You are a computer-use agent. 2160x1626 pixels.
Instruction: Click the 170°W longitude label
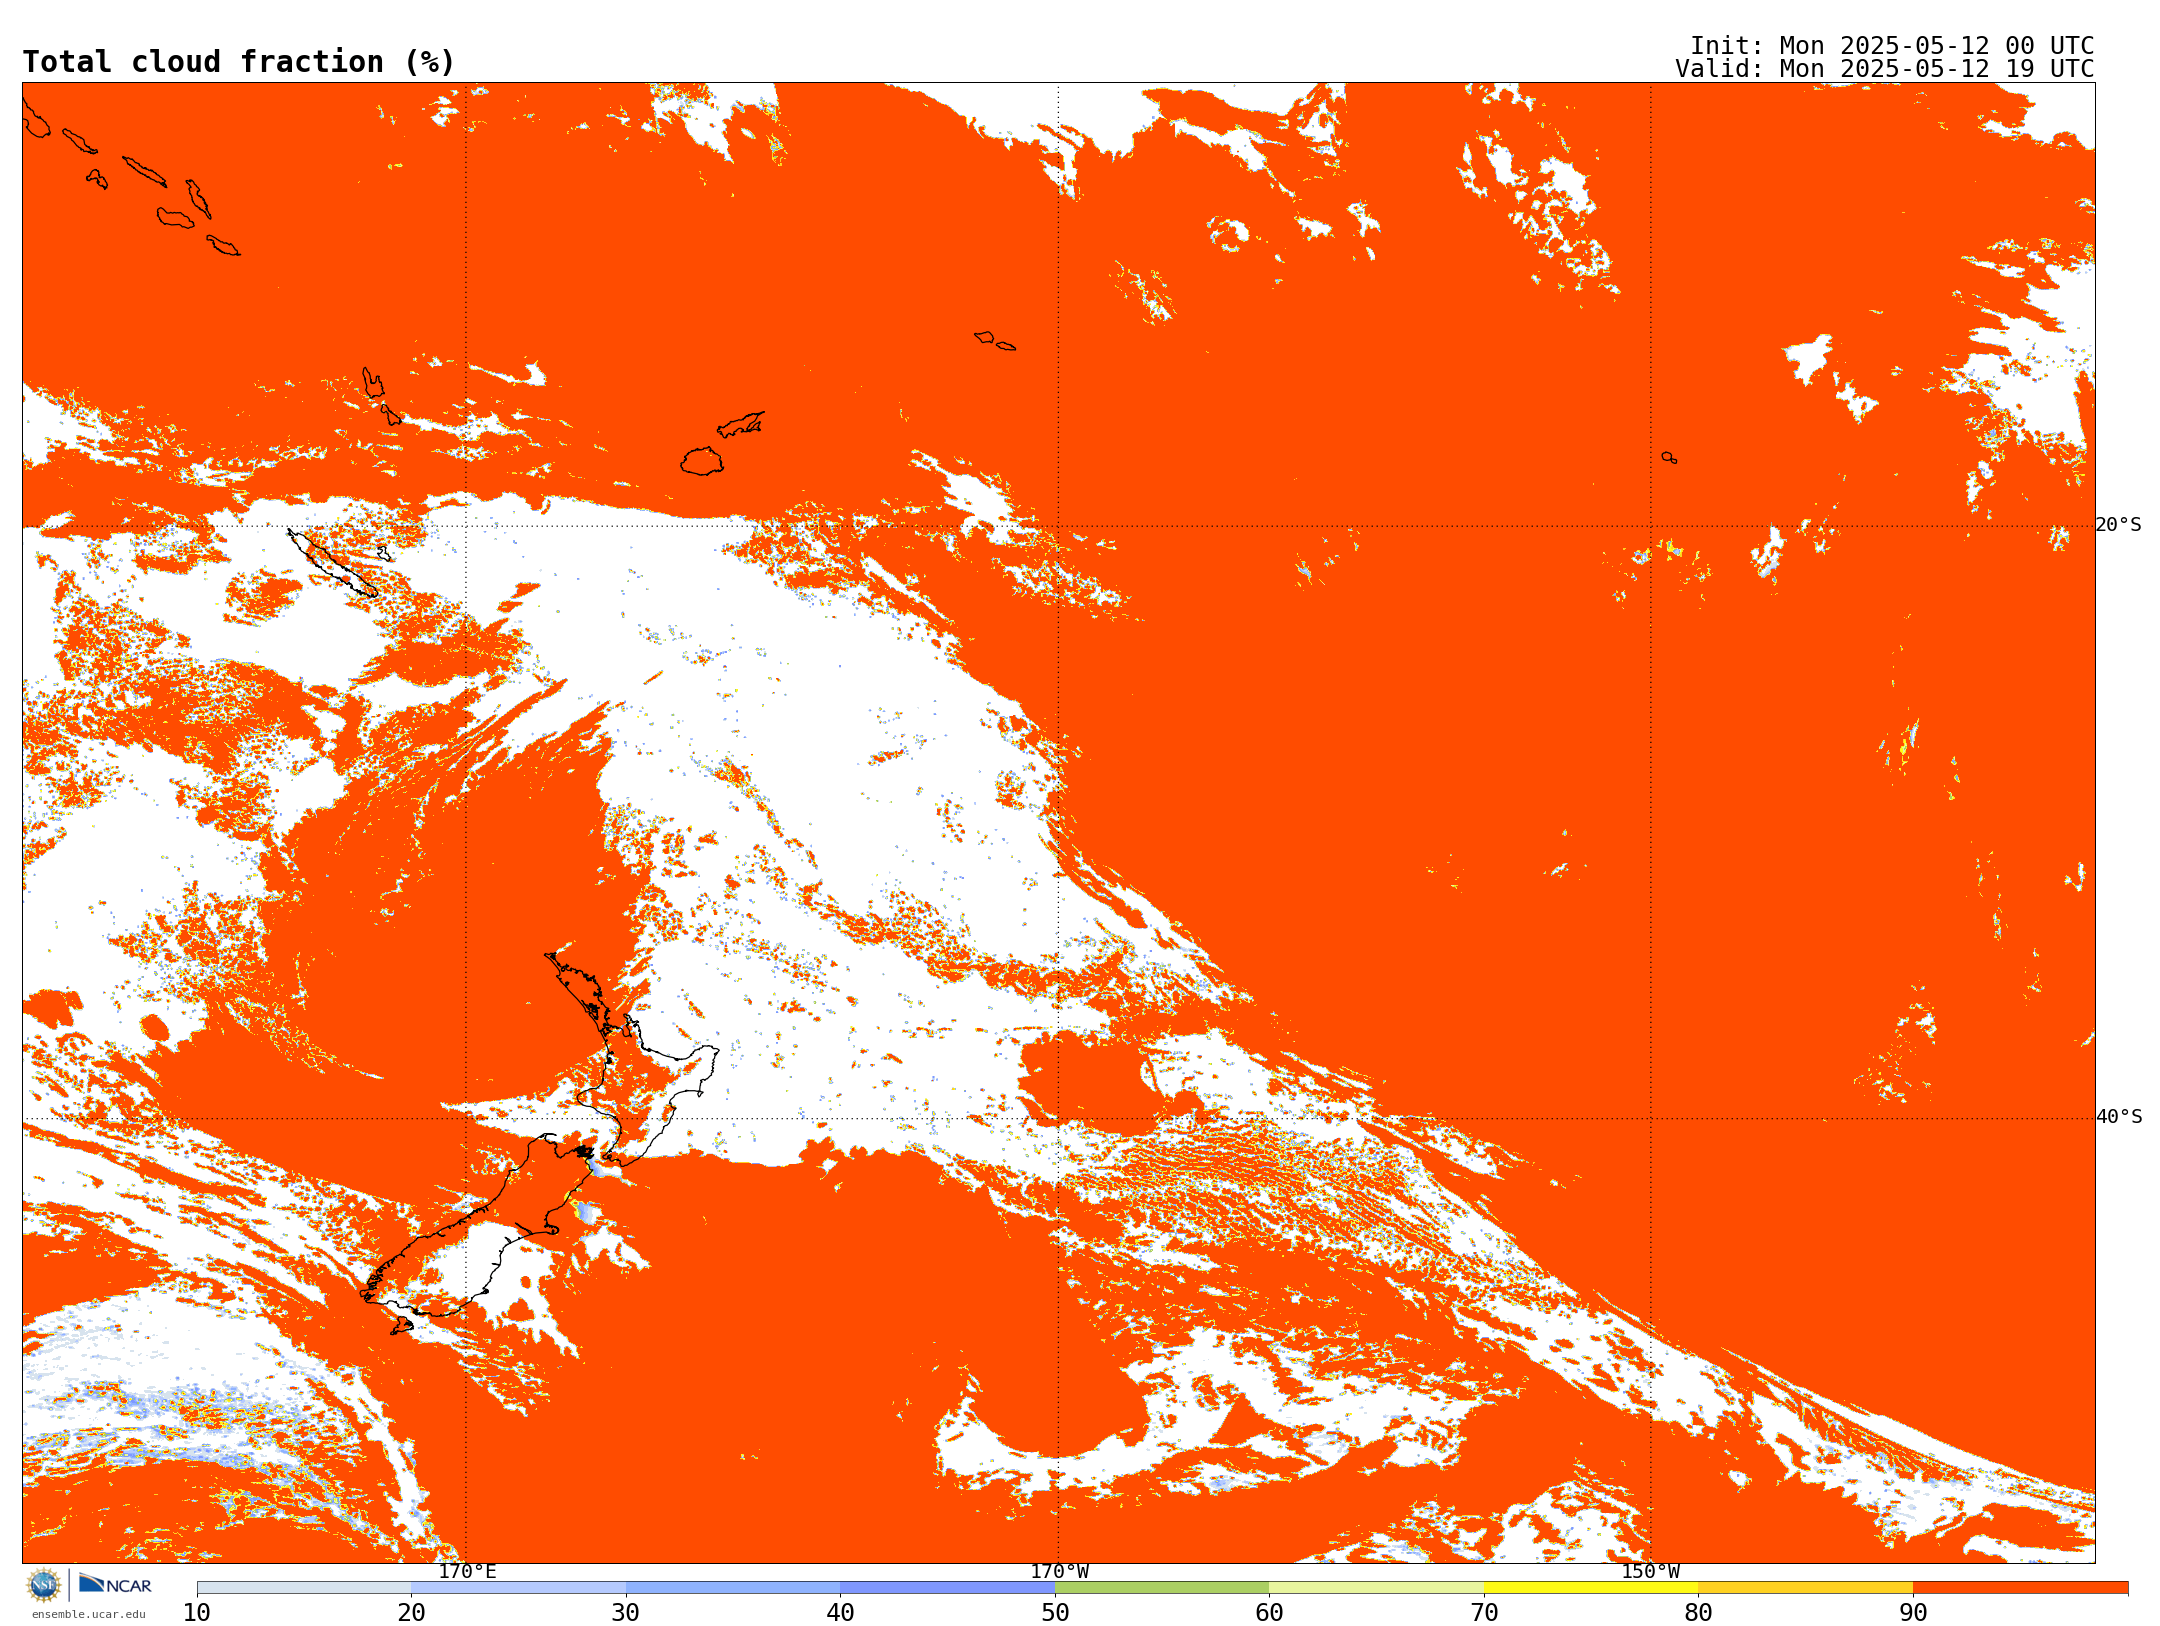(x=1059, y=1571)
